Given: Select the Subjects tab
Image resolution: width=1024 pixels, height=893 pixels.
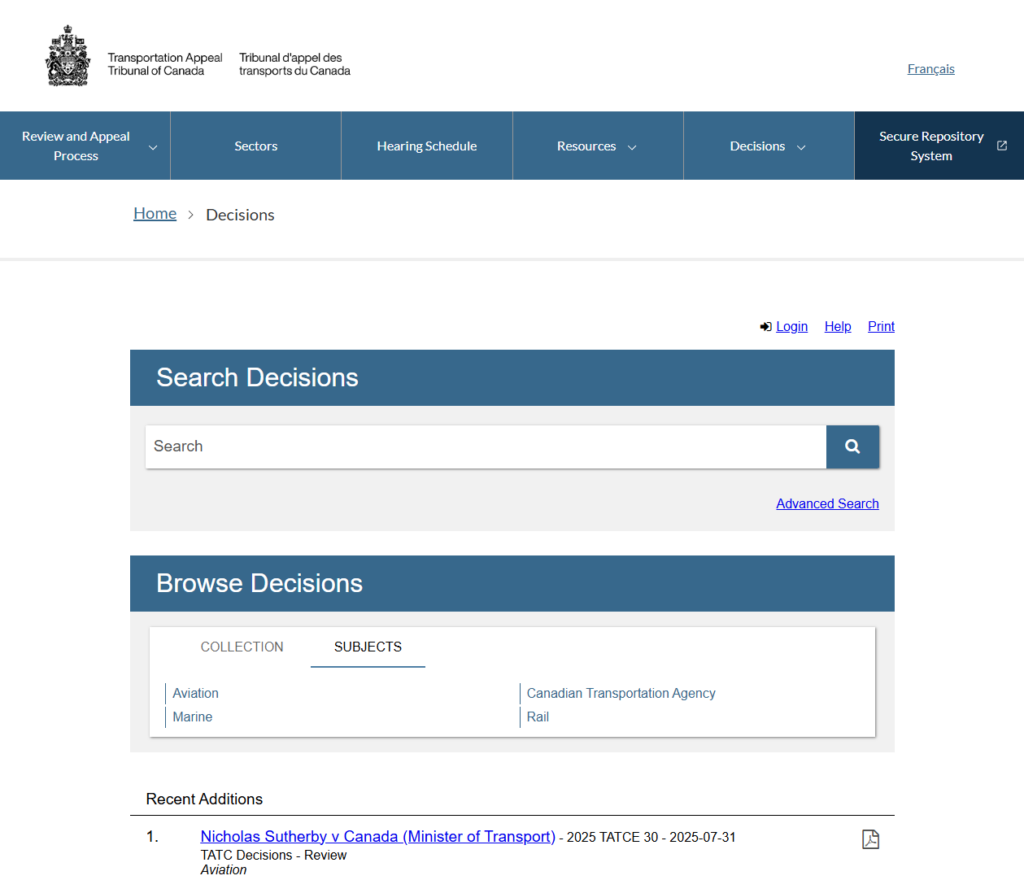Looking at the screenshot, I should 368,647.
